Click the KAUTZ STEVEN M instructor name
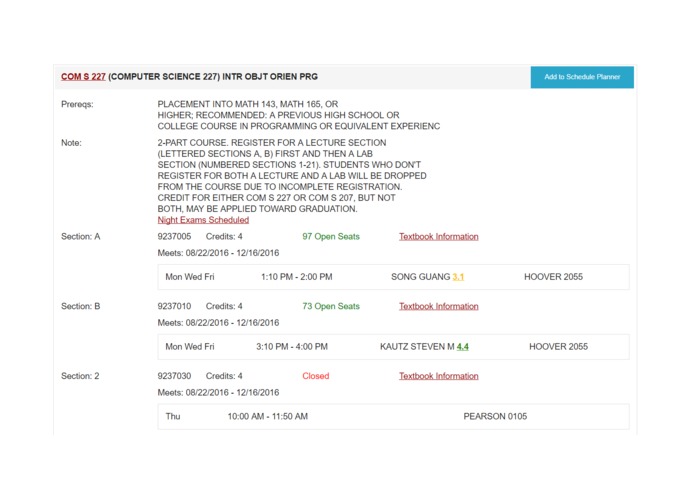The width and height of the screenshot is (695, 494). coord(417,346)
